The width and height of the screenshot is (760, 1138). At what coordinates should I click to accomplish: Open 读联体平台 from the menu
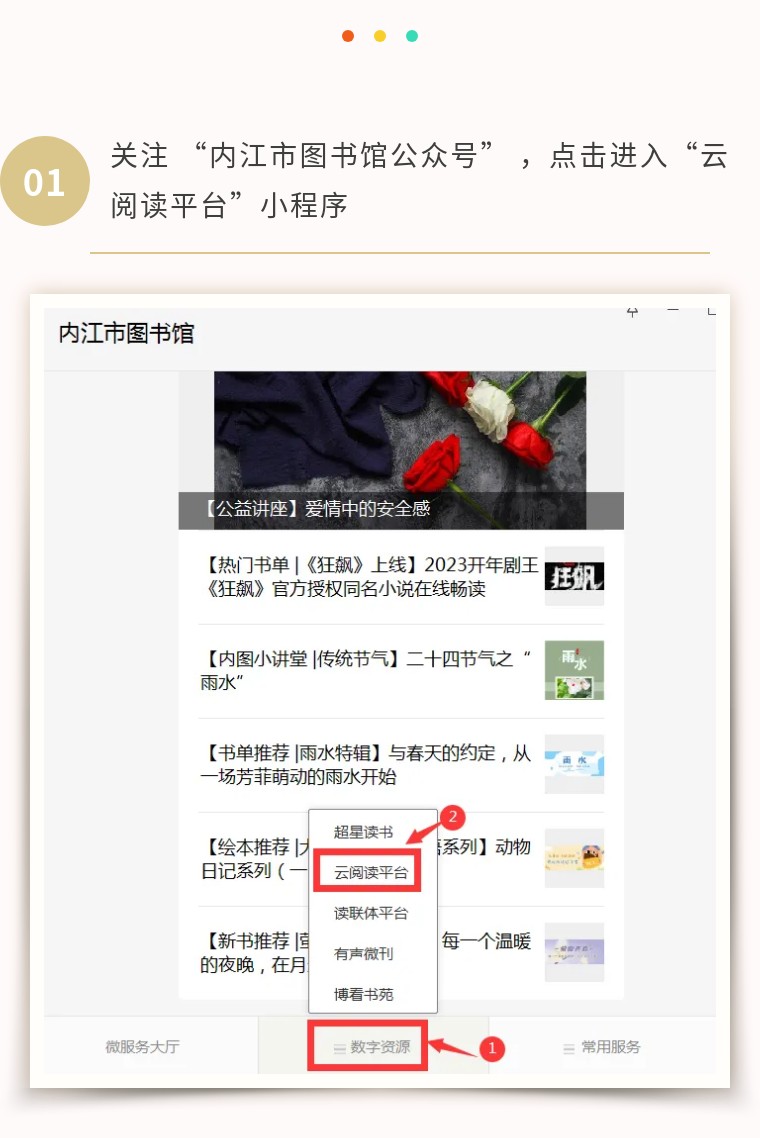pos(371,913)
